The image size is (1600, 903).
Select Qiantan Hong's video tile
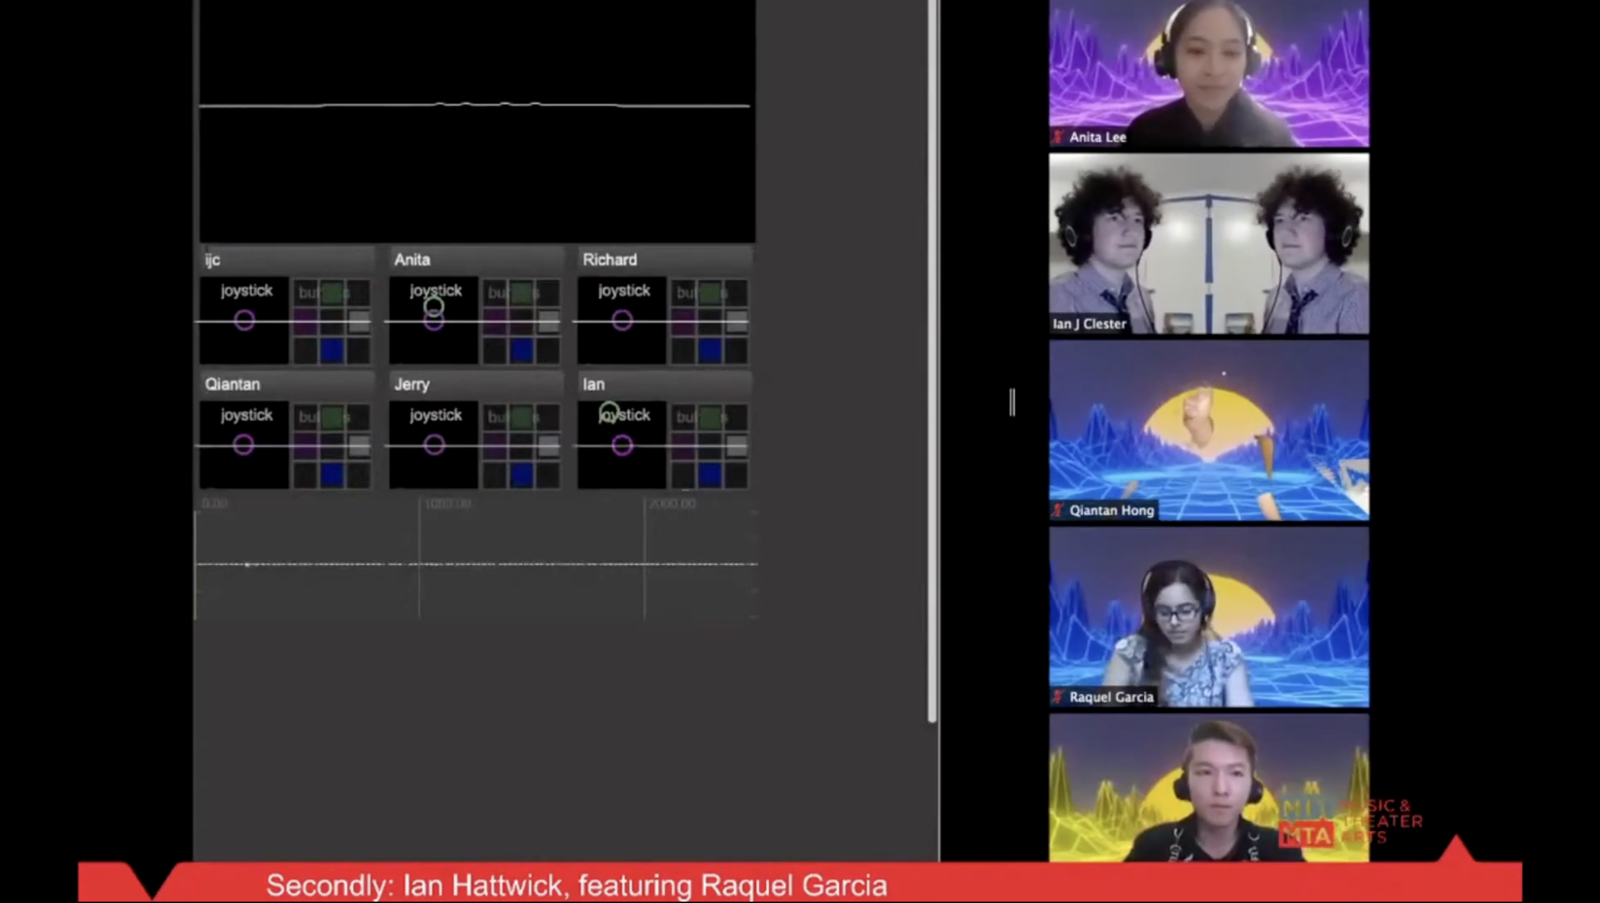pos(1208,430)
